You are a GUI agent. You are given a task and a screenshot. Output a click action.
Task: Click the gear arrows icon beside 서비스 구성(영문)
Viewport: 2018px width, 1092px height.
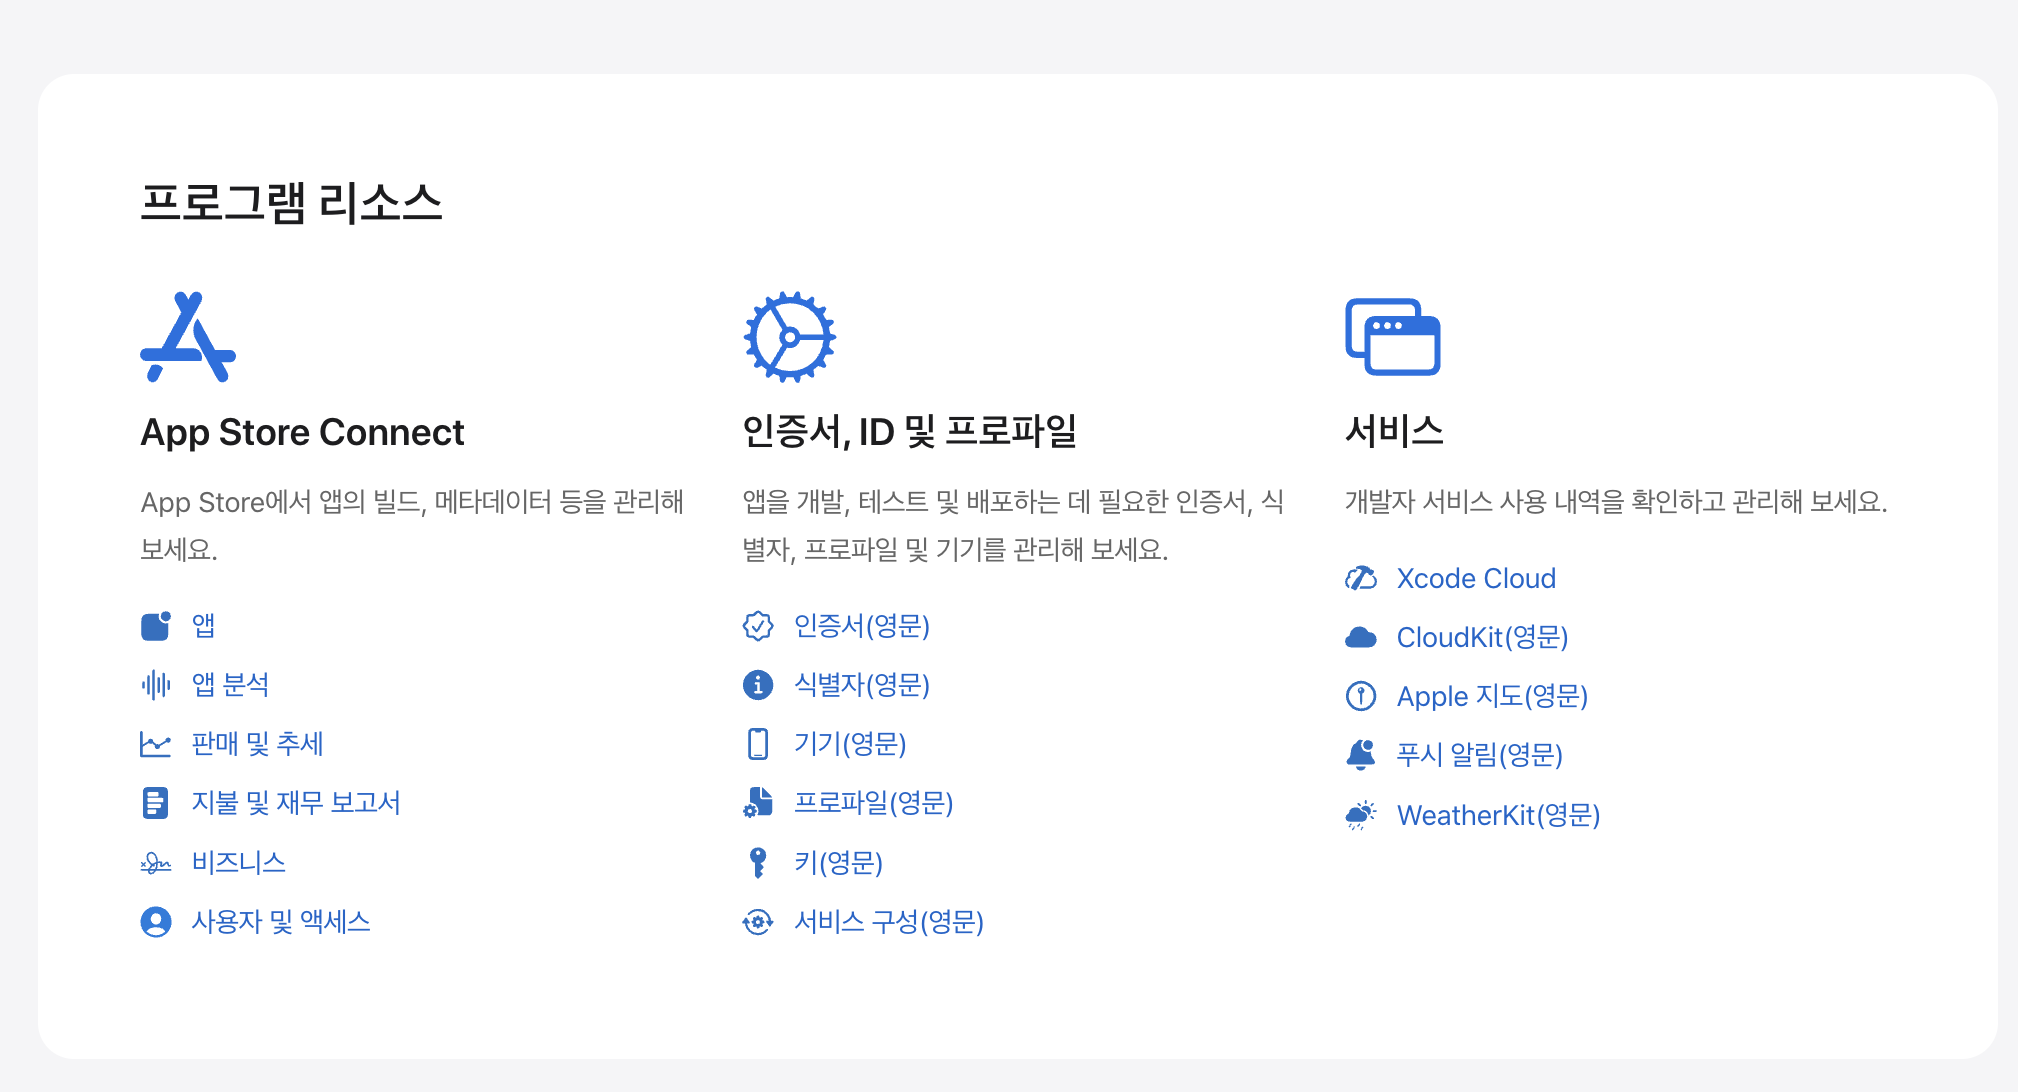click(x=758, y=922)
